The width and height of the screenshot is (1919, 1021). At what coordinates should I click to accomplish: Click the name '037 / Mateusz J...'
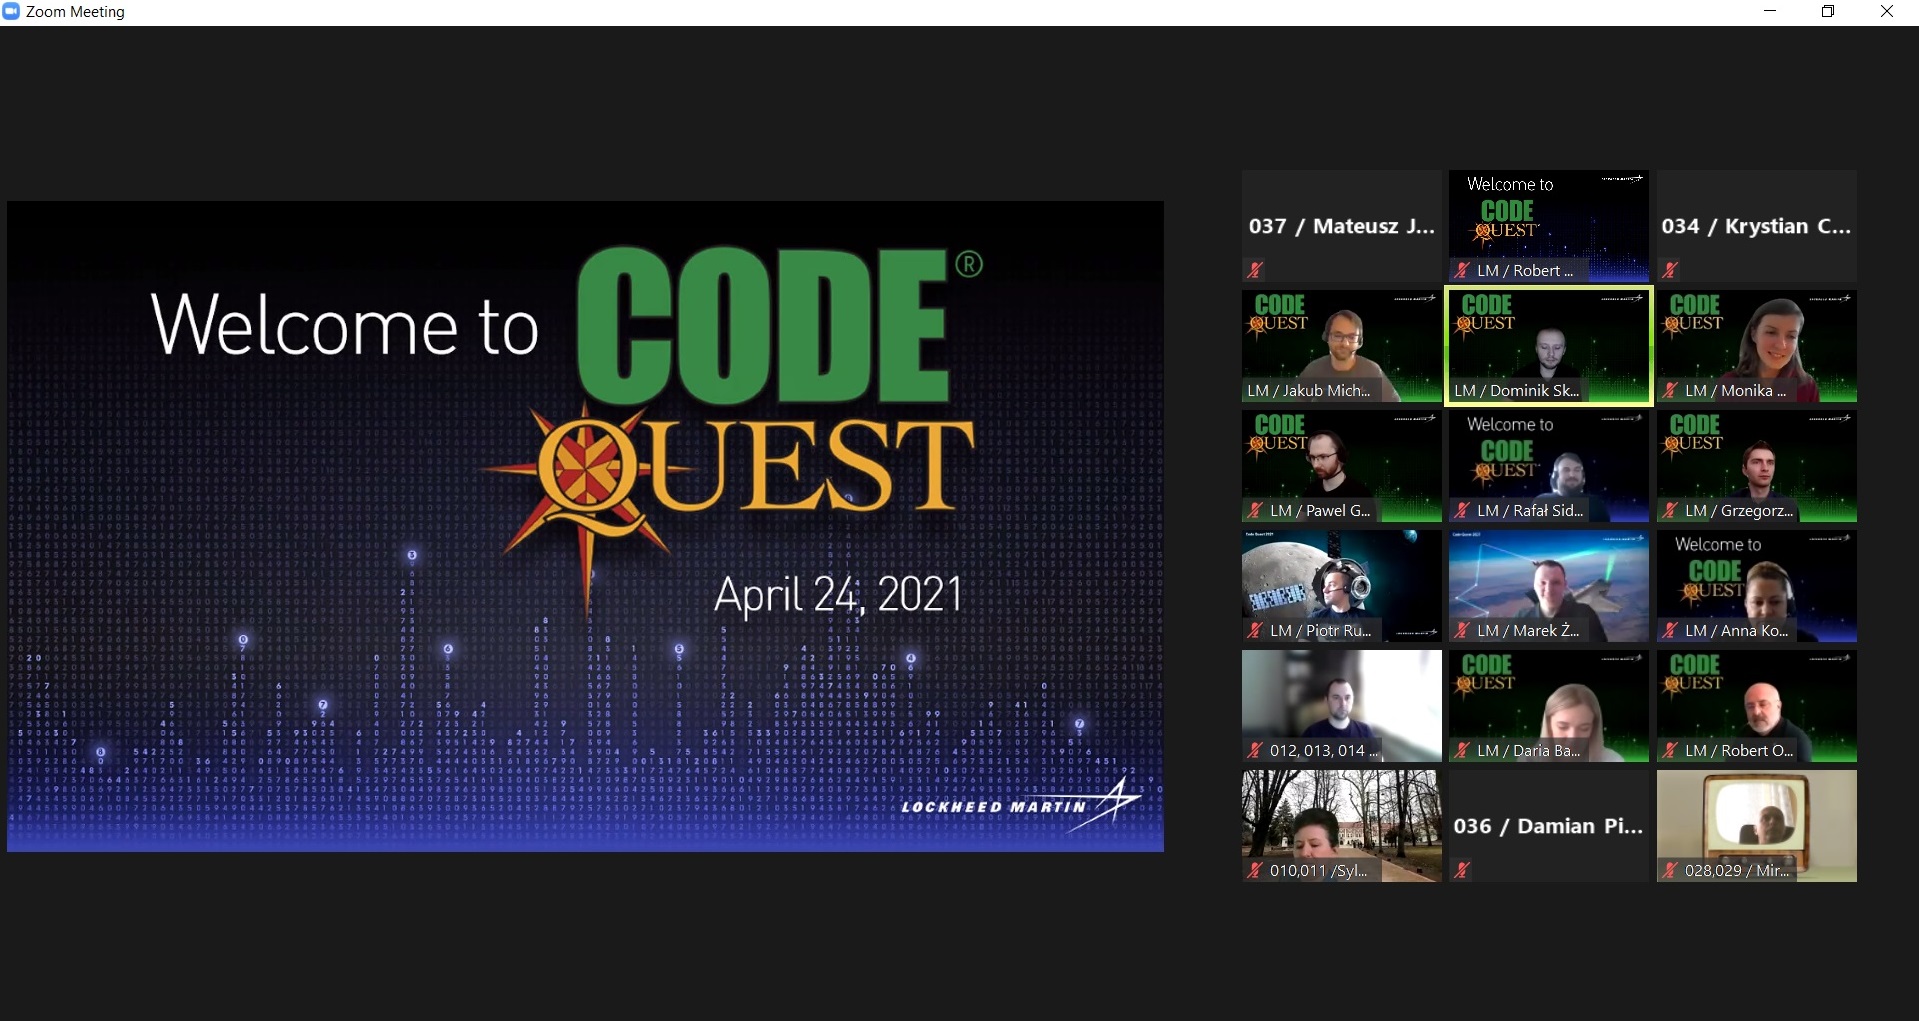tap(1342, 226)
